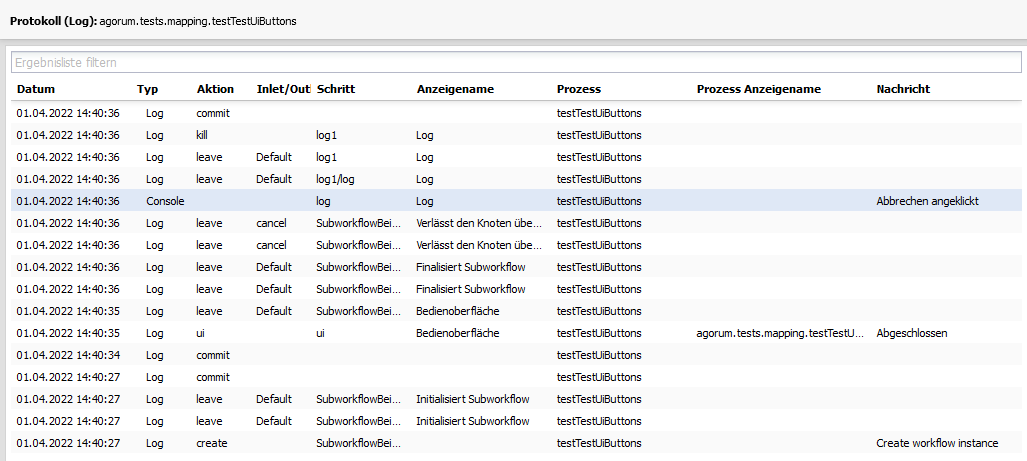Select the row with Abgeschlossen message
This screenshot has width=1027, height=461.
tap(516, 333)
